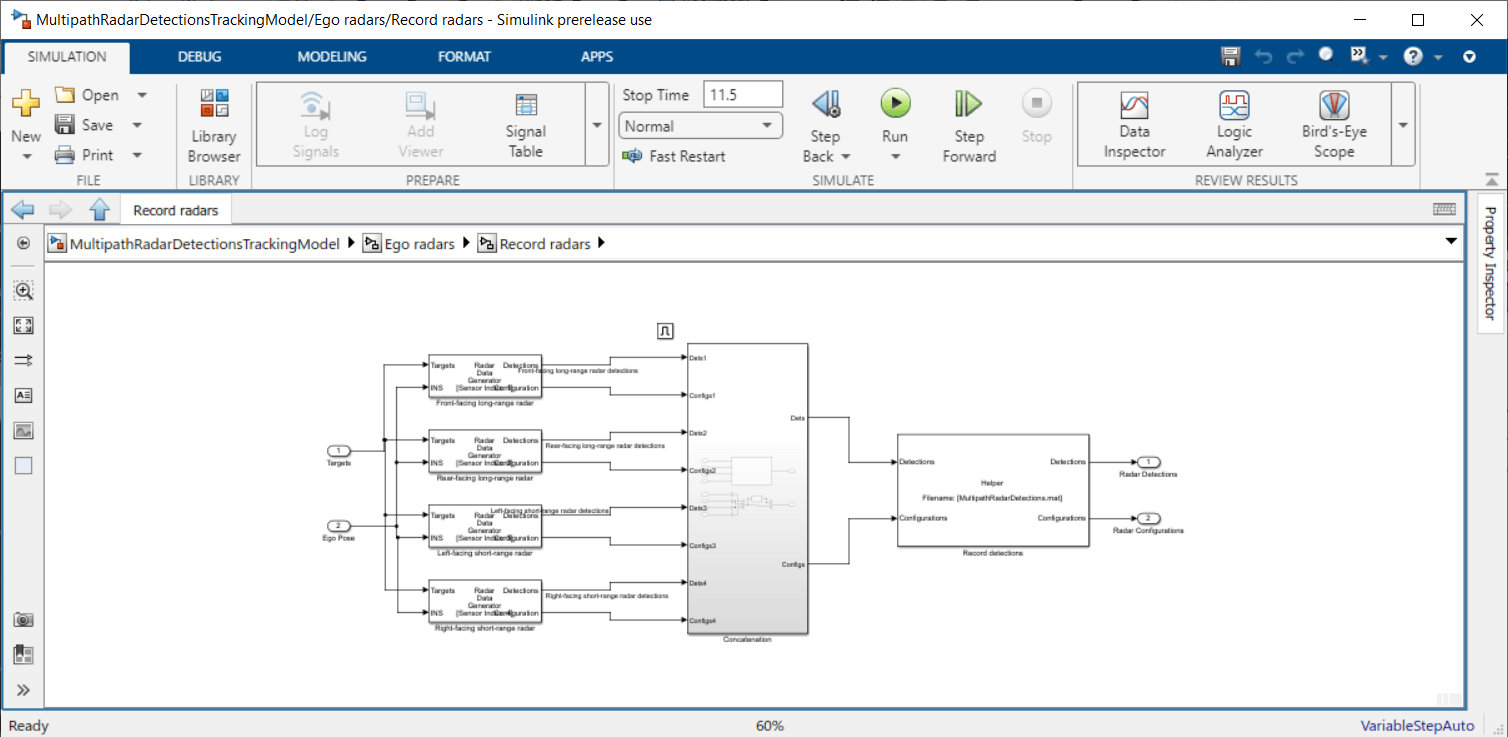This screenshot has width=1508, height=737.
Task: Navigate up to parent with up arrow
Action: pyautogui.click(x=99, y=210)
